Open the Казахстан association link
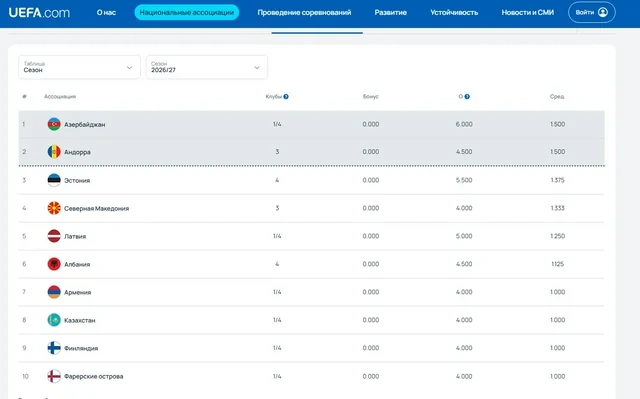The image size is (640, 399). click(x=80, y=320)
